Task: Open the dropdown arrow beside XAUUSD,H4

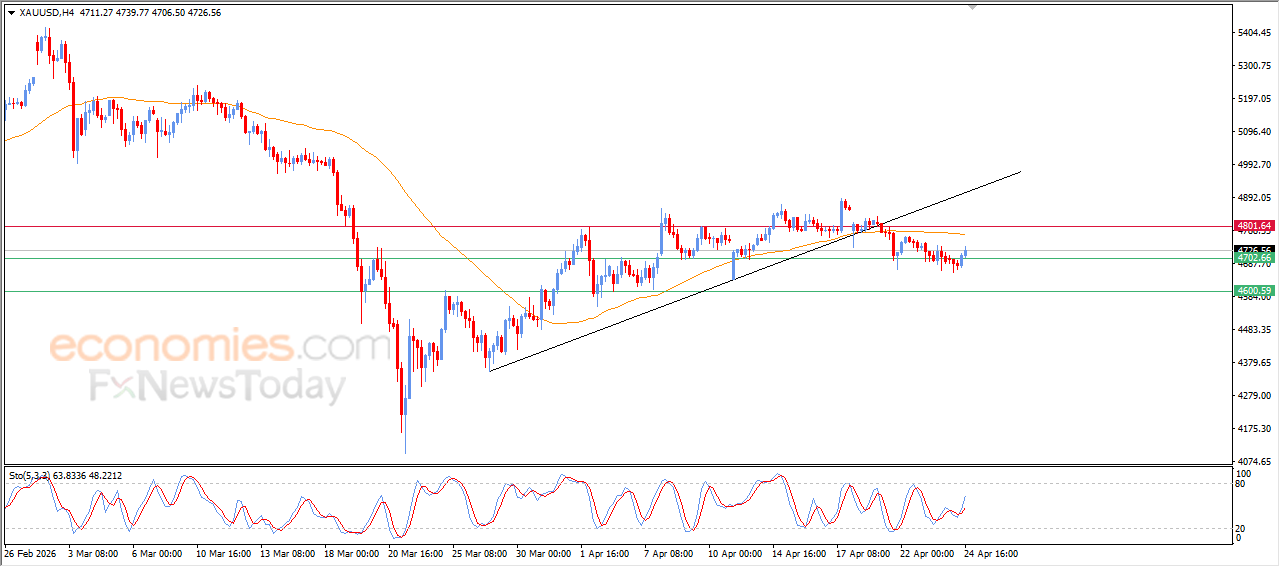Action: point(11,13)
